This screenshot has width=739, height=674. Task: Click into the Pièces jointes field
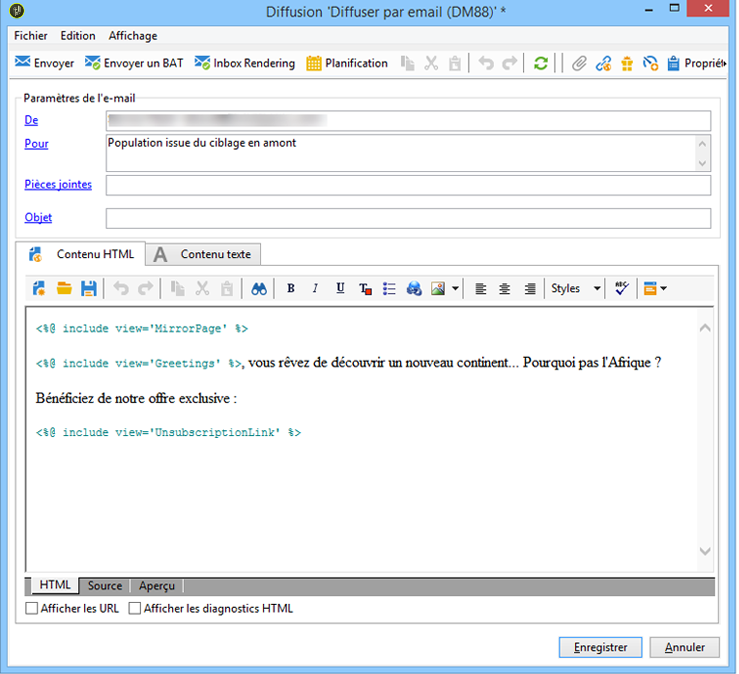point(408,185)
